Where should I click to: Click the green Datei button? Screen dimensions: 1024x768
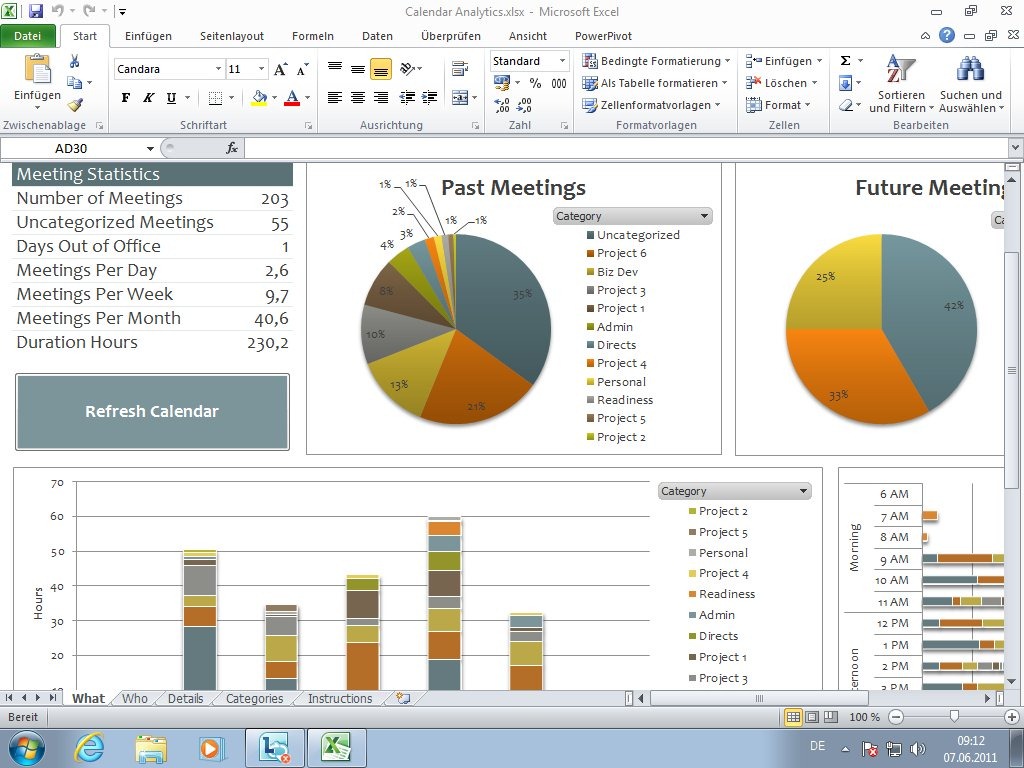point(28,36)
